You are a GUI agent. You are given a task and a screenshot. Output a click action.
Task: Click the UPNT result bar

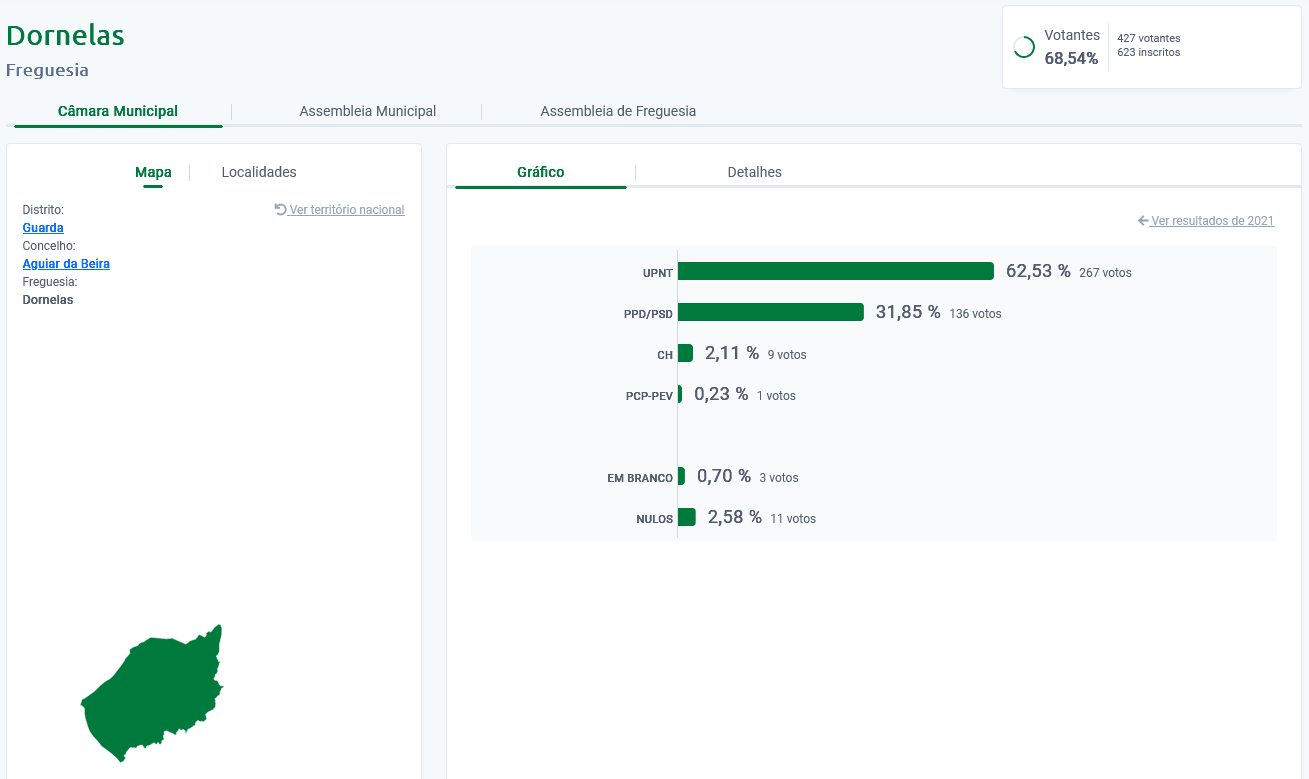(835, 271)
